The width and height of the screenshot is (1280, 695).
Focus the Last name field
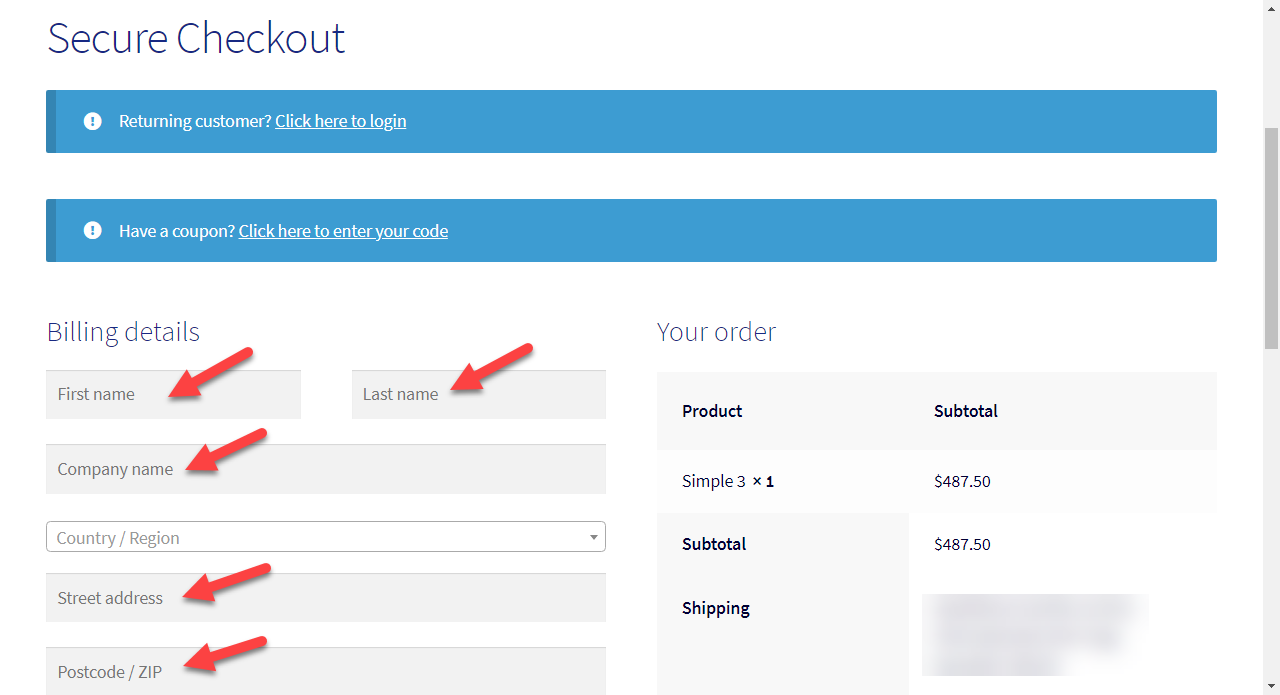pos(479,394)
